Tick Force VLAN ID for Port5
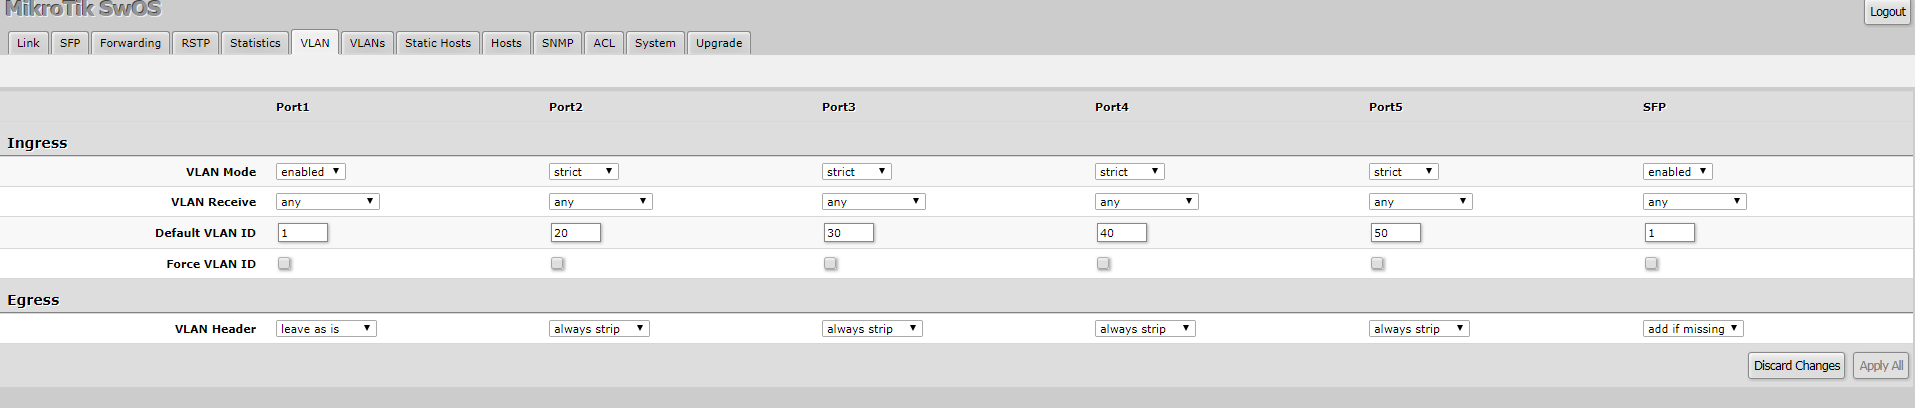Screen dimensions: 1924x408 [x=1378, y=264]
